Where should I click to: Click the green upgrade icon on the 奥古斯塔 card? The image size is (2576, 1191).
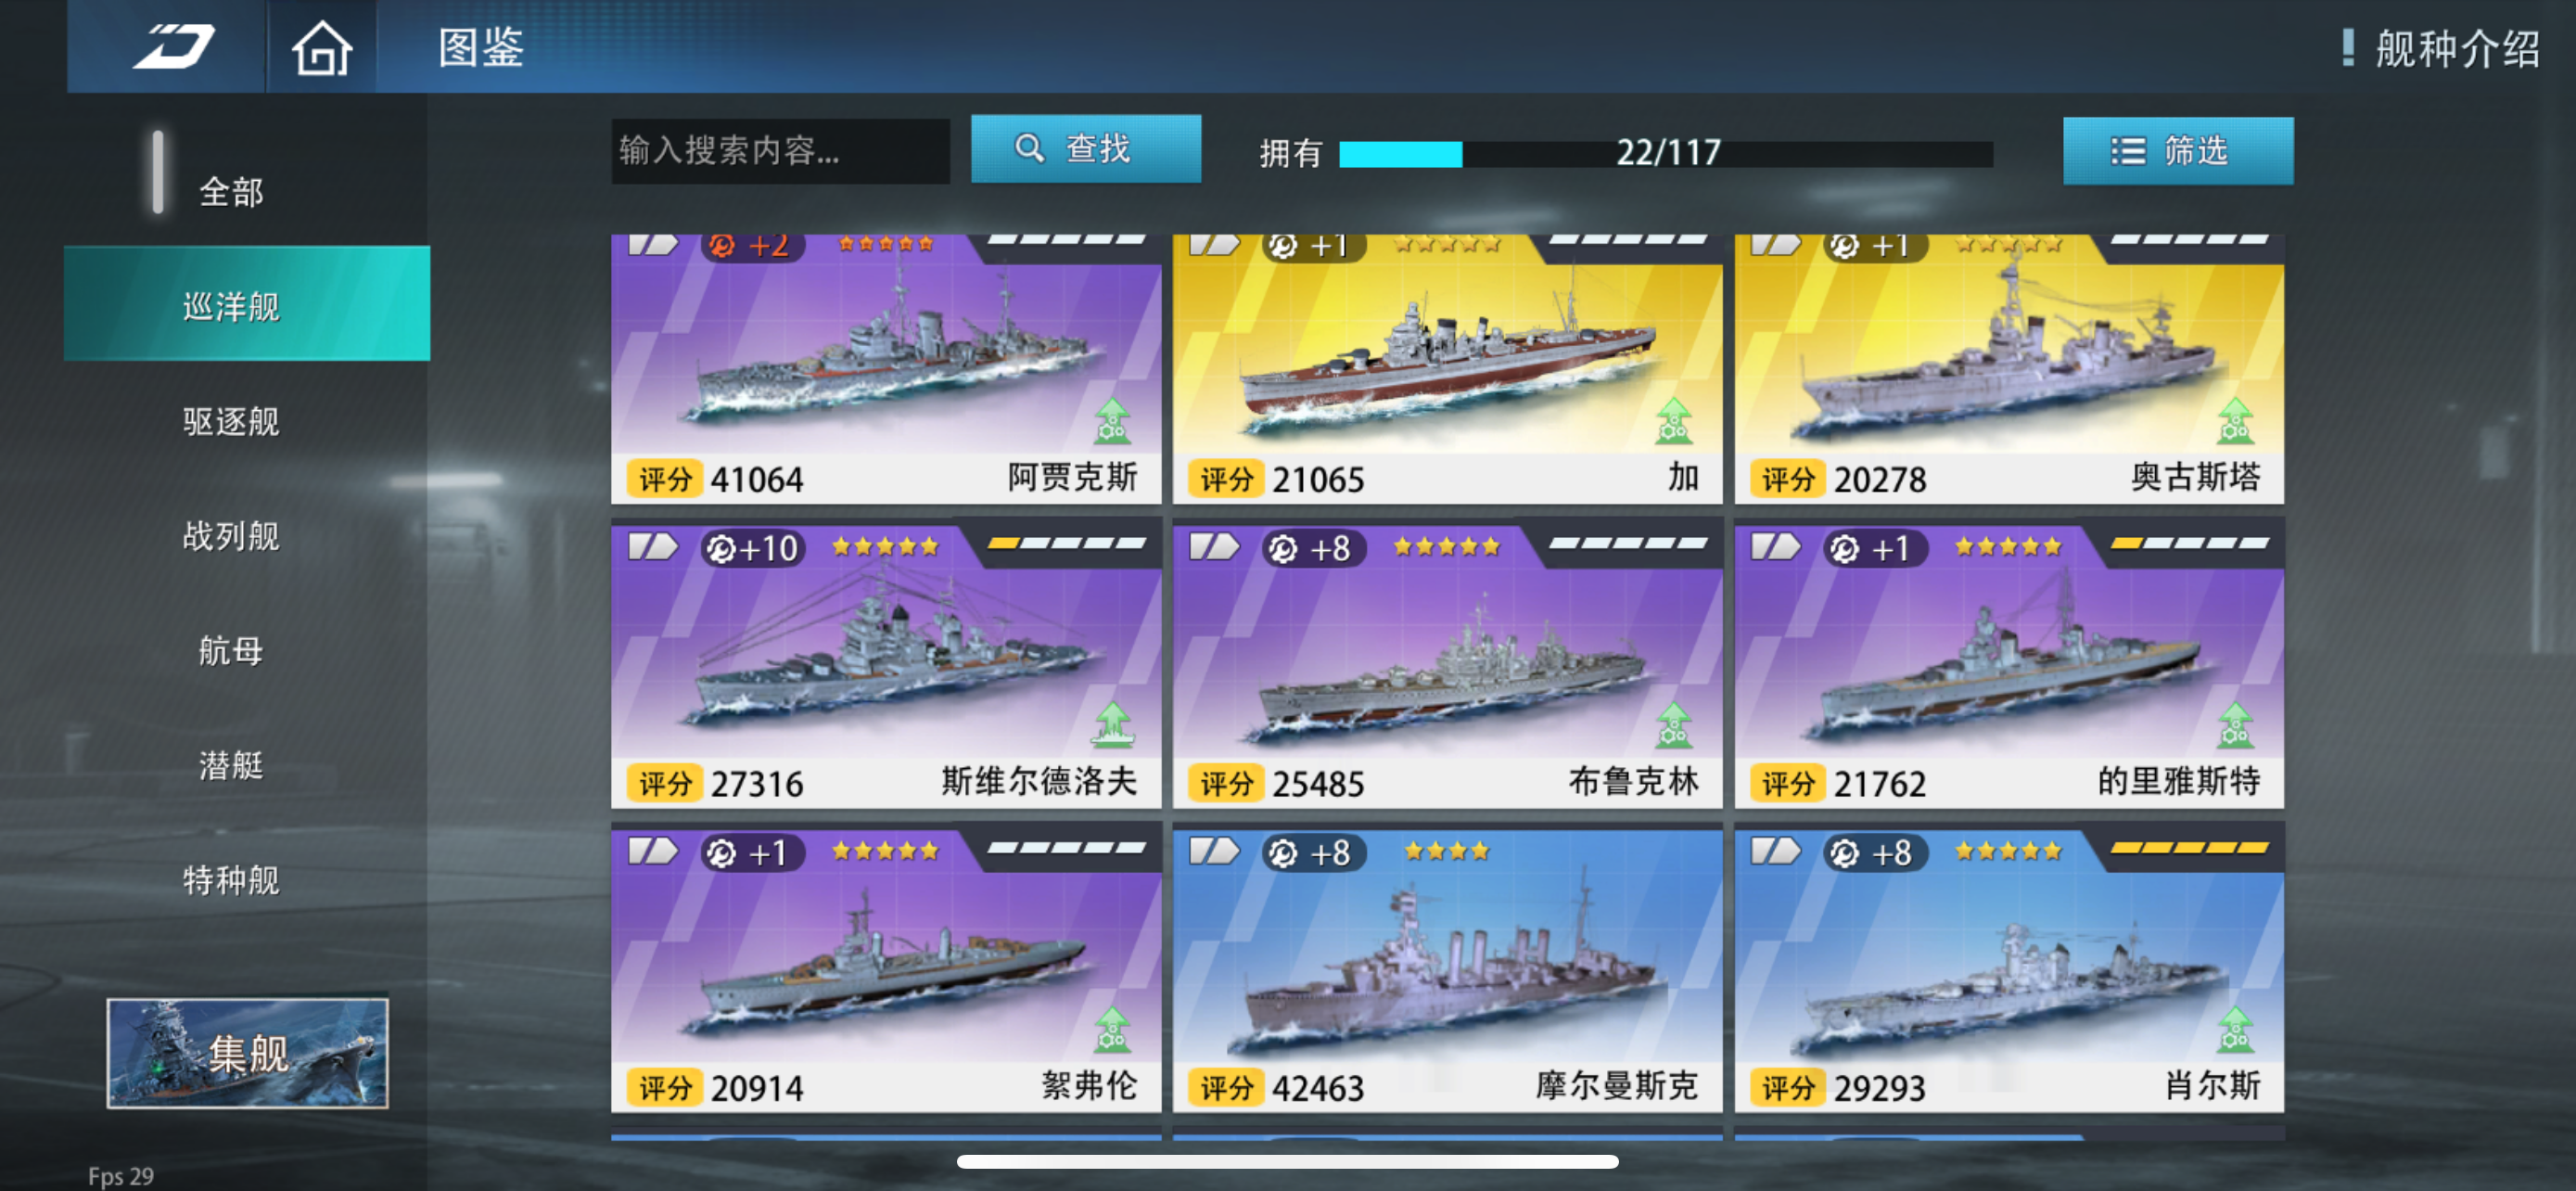(x=2234, y=420)
